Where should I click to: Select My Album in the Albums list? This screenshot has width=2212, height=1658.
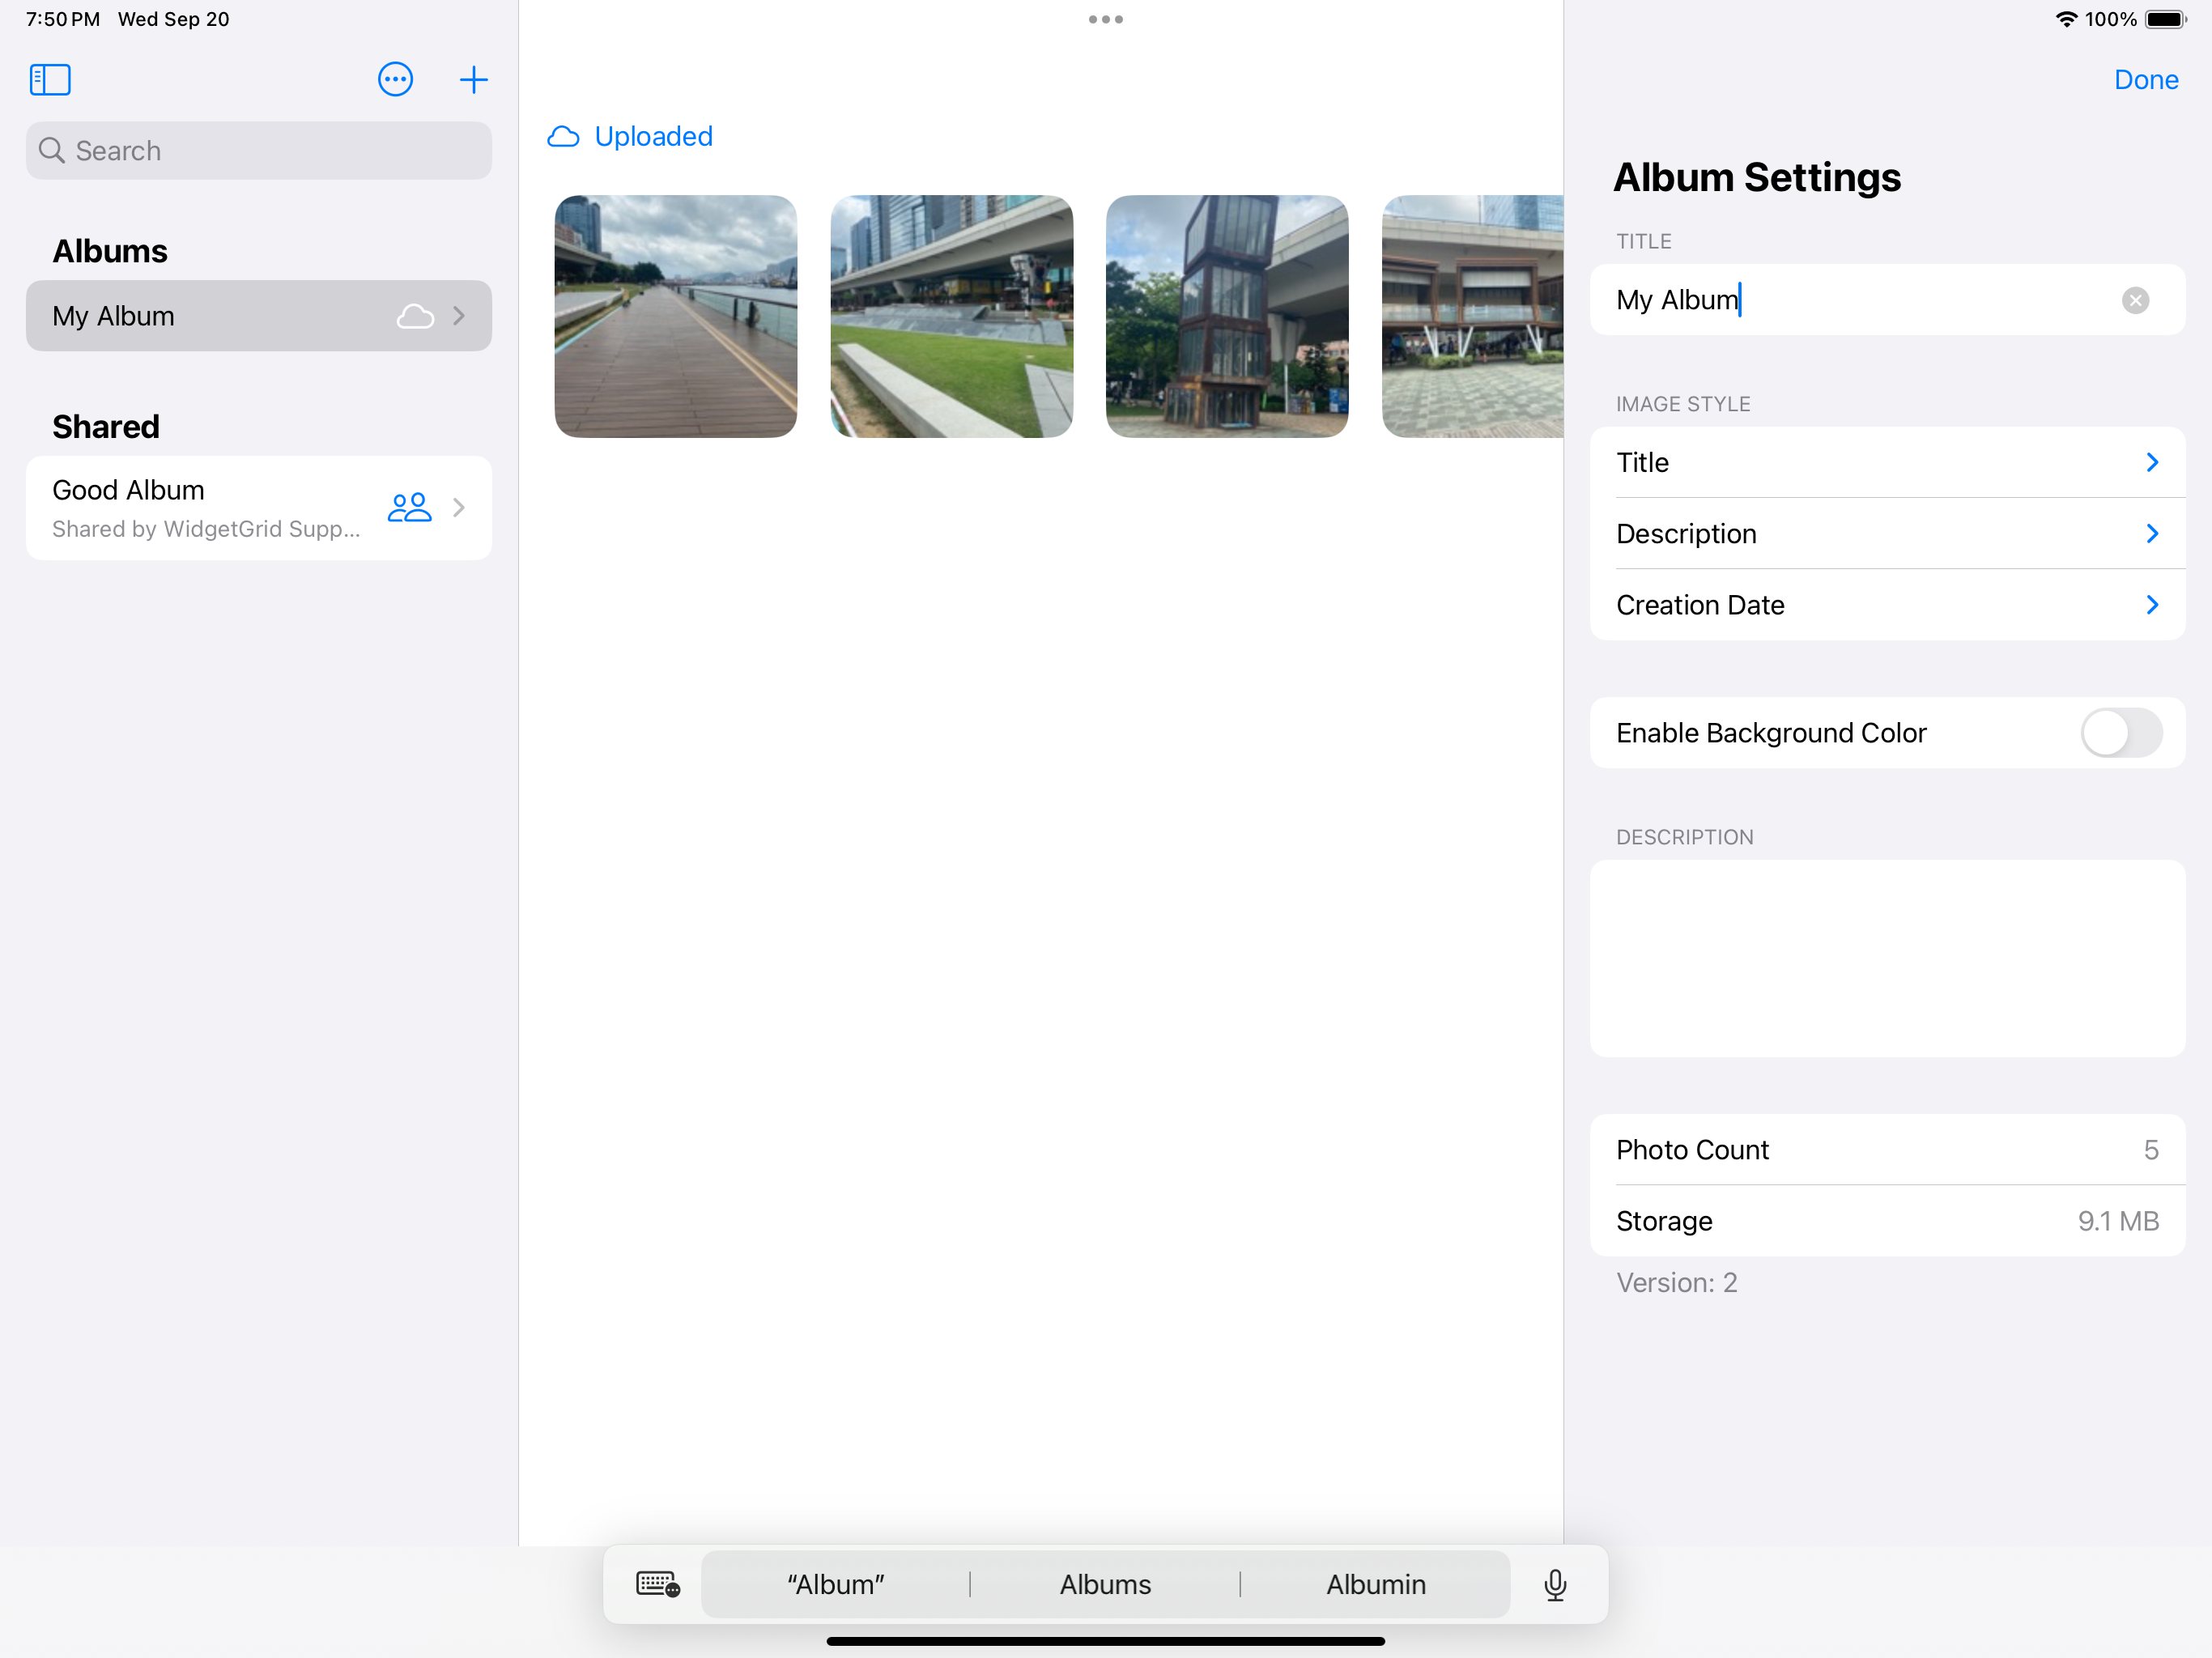click(x=259, y=316)
